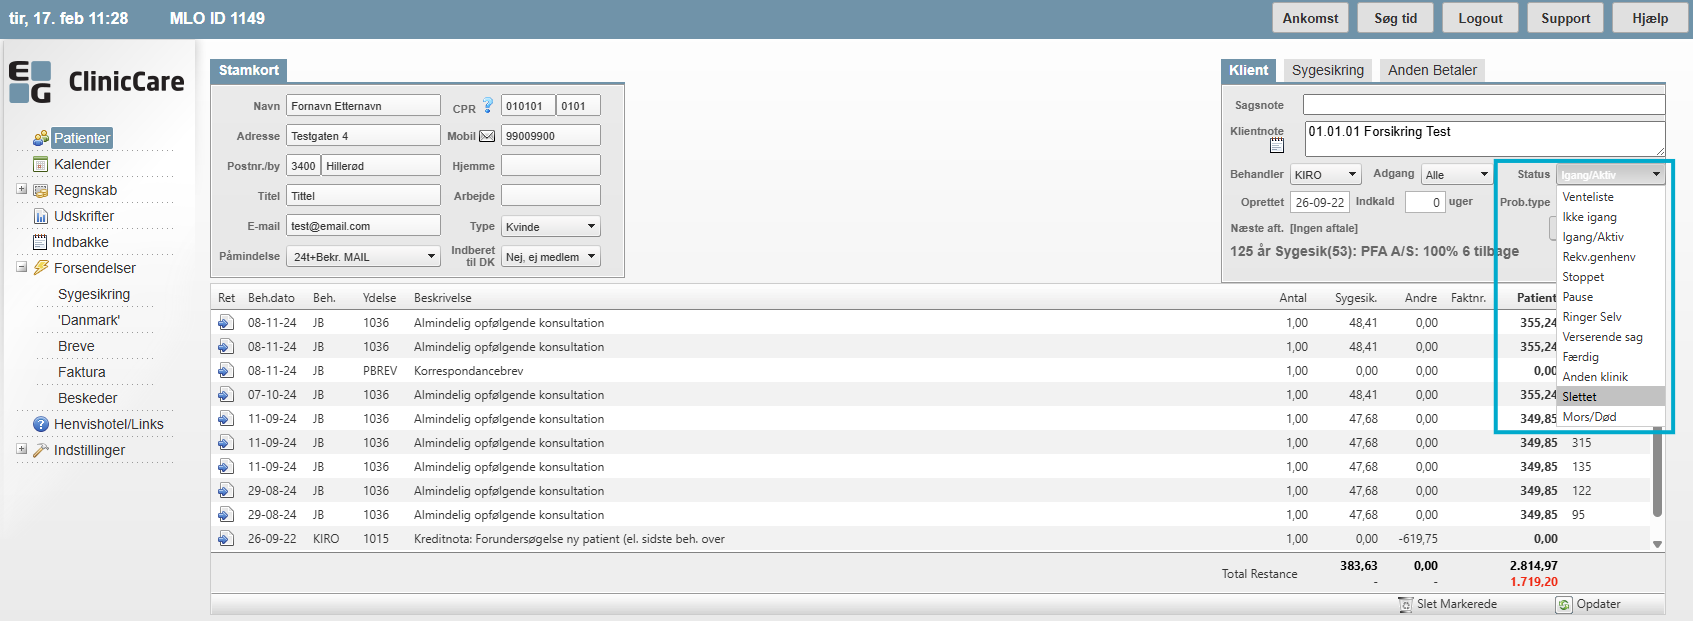Click the CPR help question mark icon
Screen dimensions: 1693x621
click(x=488, y=105)
